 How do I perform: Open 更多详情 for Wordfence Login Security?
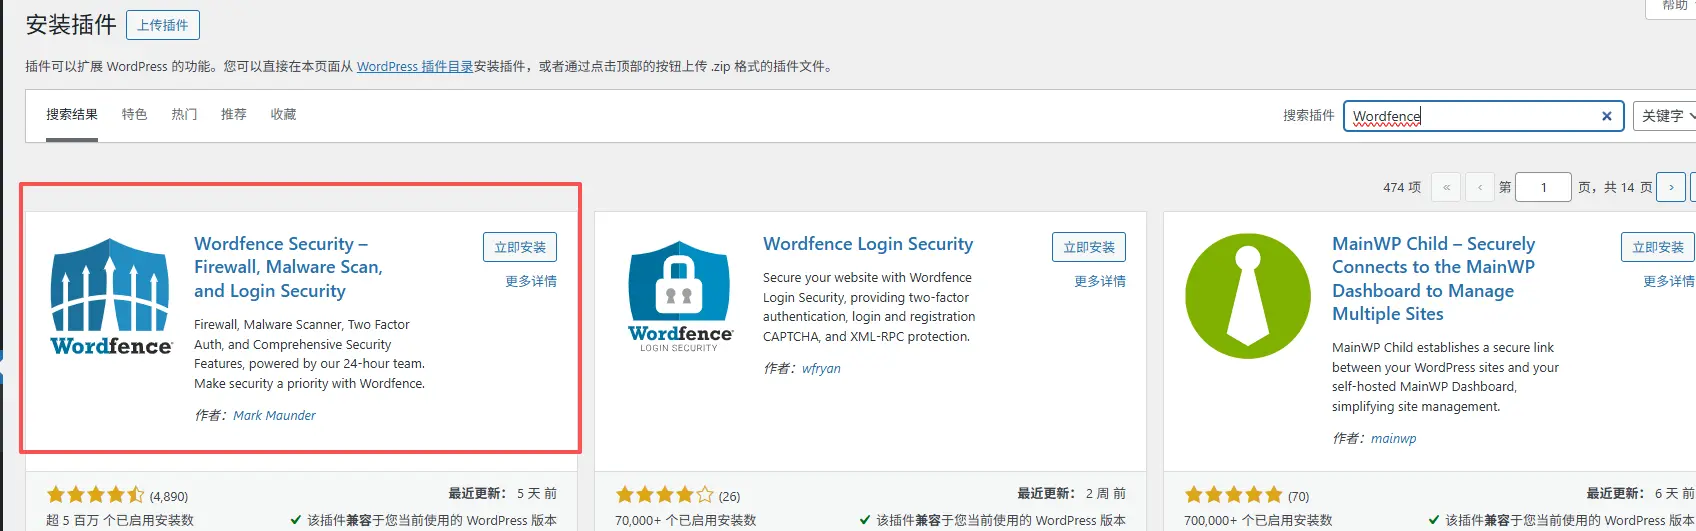1100,282
